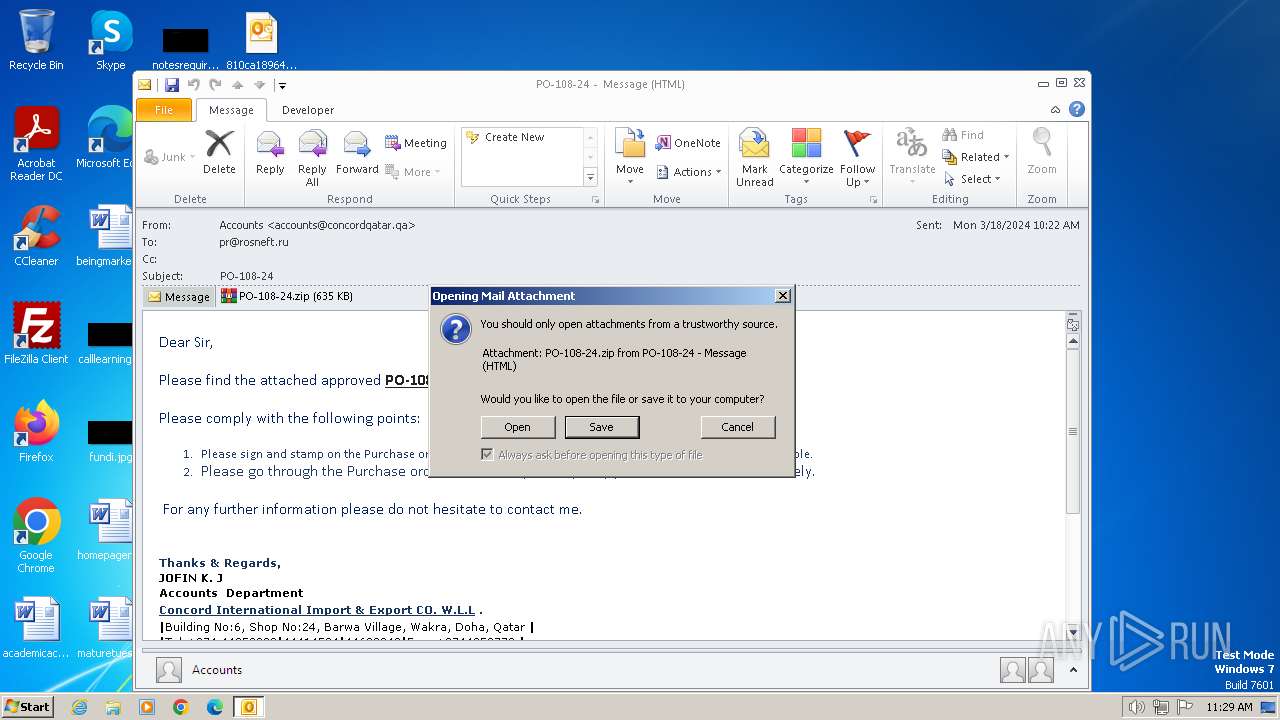Click Find in Editing group
Screen dimensions: 1280x720
(964, 135)
